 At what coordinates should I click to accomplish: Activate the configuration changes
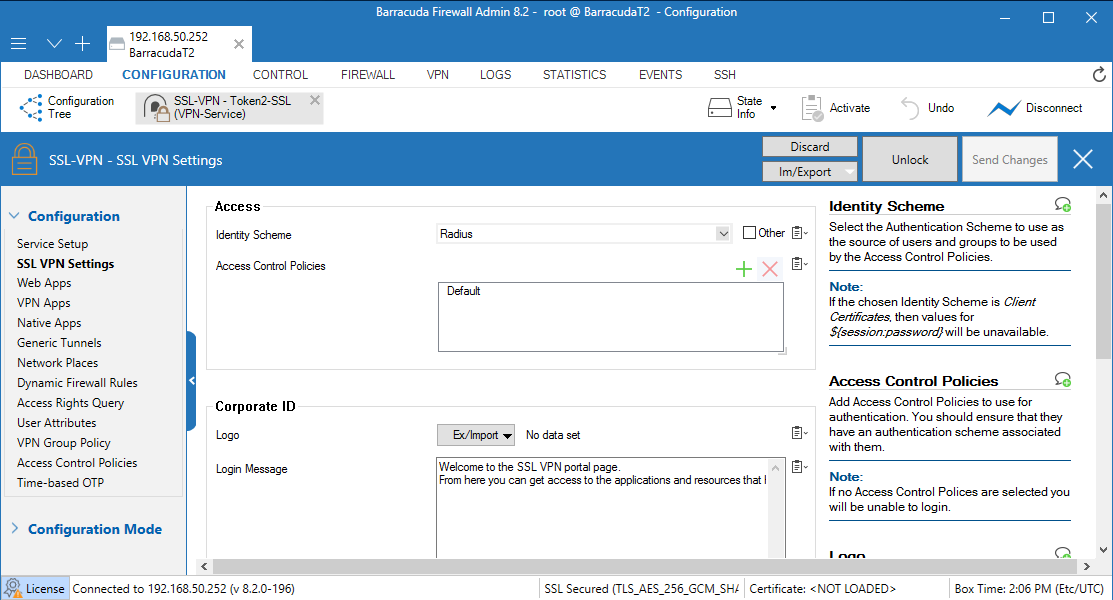[x=836, y=108]
